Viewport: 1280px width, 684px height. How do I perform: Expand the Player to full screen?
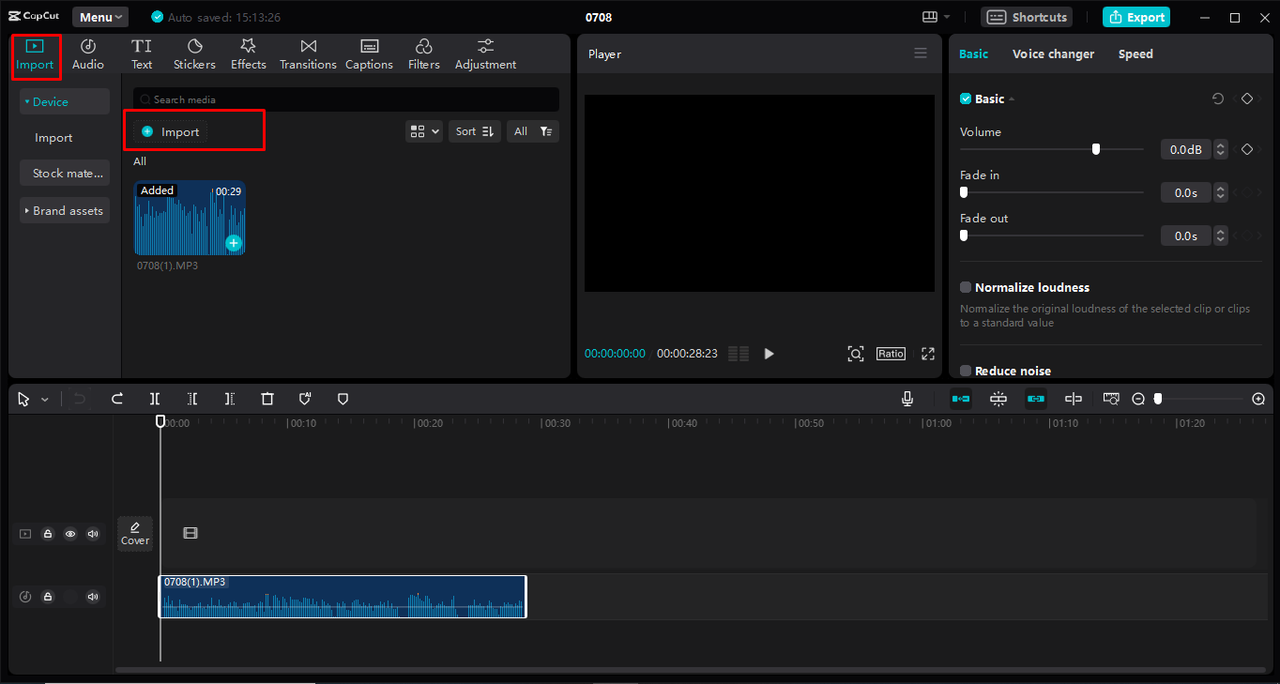click(x=928, y=354)
